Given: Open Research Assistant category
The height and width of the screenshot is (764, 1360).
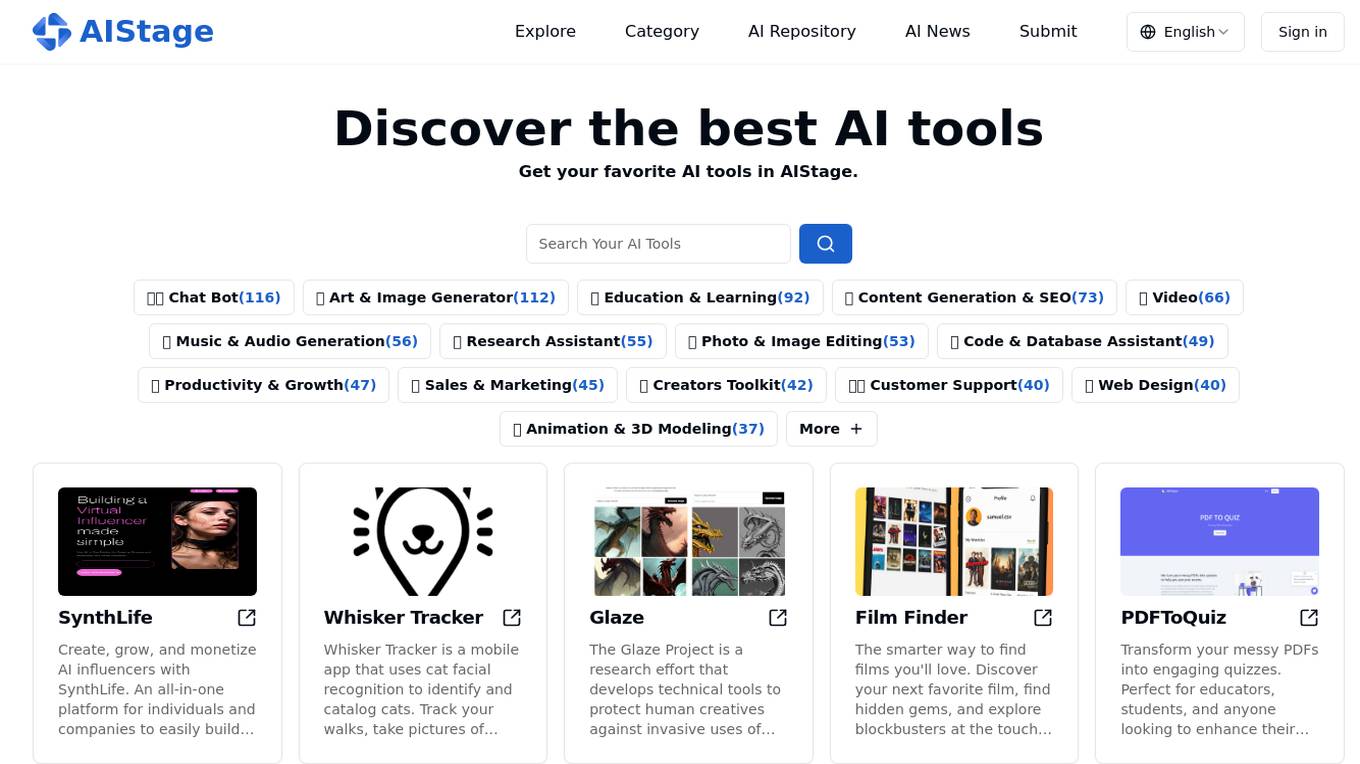Looking at the screenshot, I should pyautogui.click(x=553, y=342).
